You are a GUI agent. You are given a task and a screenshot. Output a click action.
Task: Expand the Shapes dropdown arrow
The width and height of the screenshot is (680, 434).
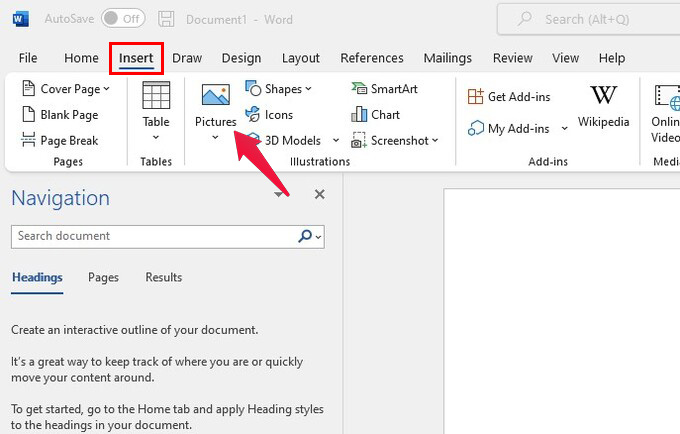point(308,89)
